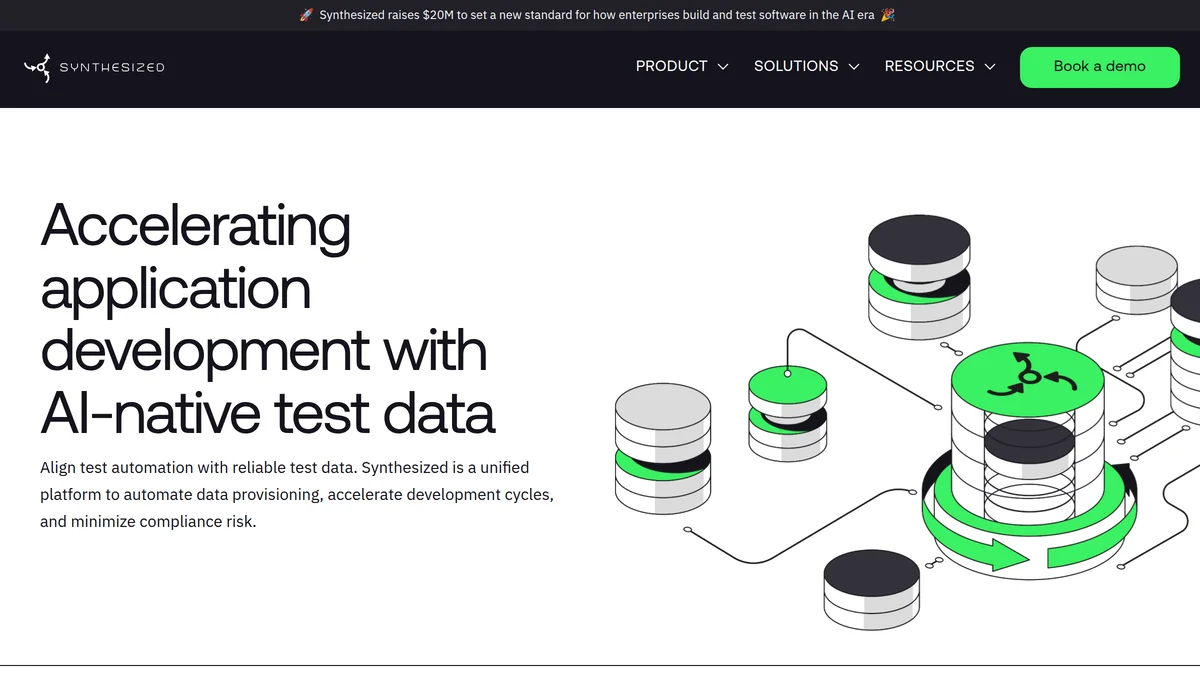Select SOLUTIONS in the navigation bar

(795, 66)
